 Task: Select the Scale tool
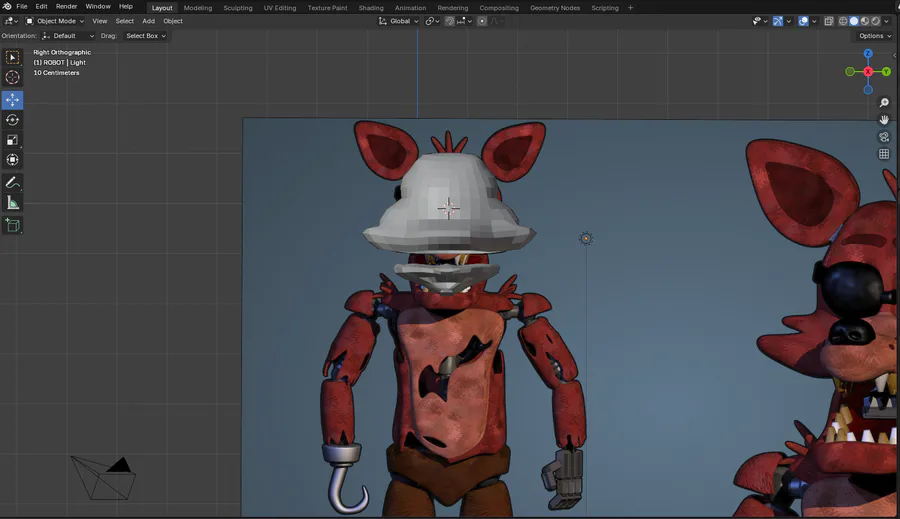(12, 140)
